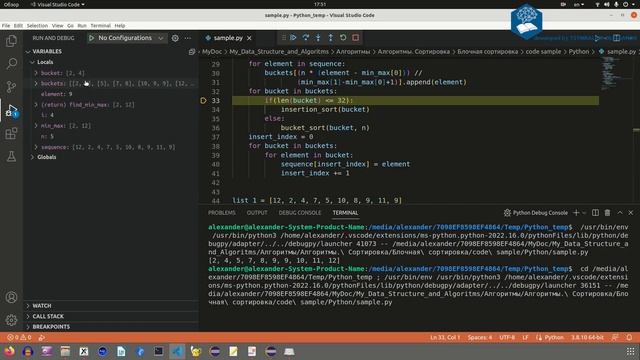Split the terminal panel
This screenshot has width=640, height=360.
(596, 213)
